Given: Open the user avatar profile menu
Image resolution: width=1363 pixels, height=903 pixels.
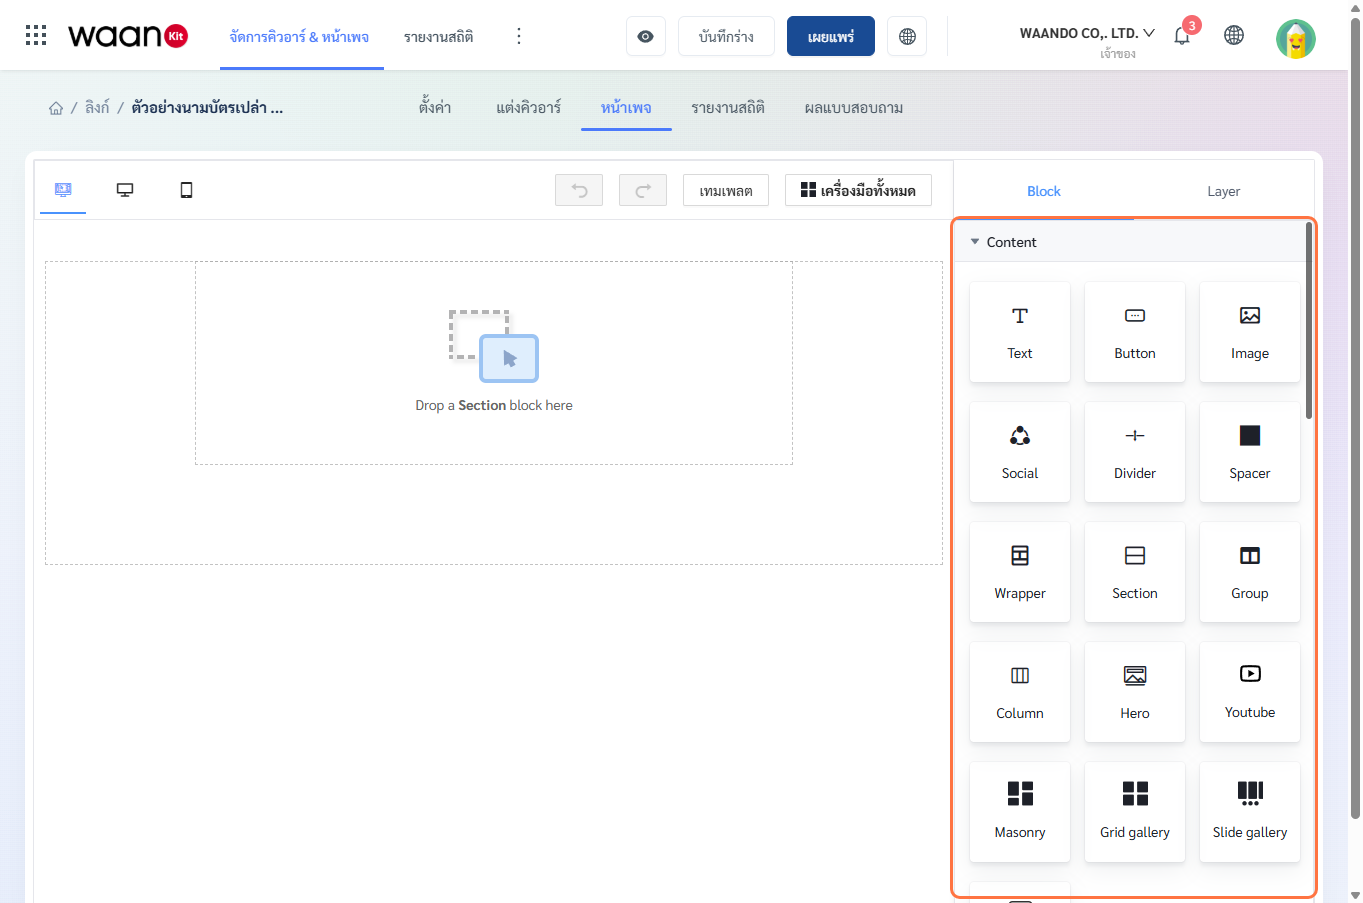Looking at the screenshot, I should (1295, 38).
